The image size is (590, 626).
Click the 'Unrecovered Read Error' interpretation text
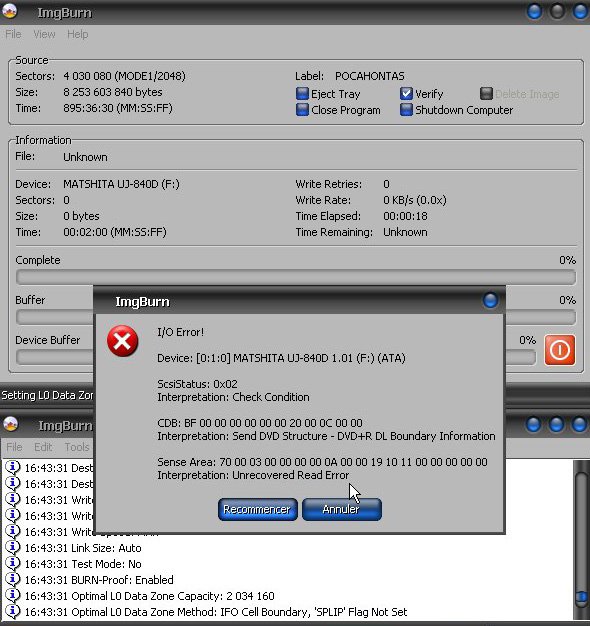click(x=291, y=475)
